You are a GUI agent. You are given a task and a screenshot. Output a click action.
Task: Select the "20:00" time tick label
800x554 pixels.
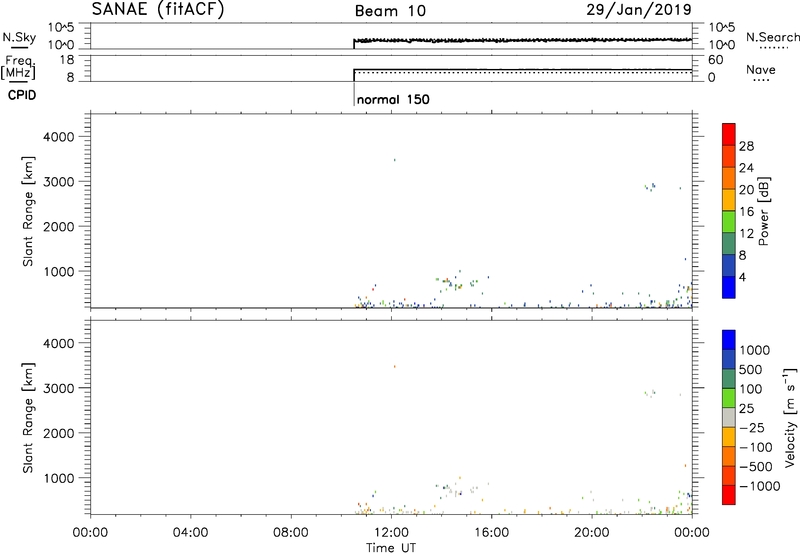(592, 533)
